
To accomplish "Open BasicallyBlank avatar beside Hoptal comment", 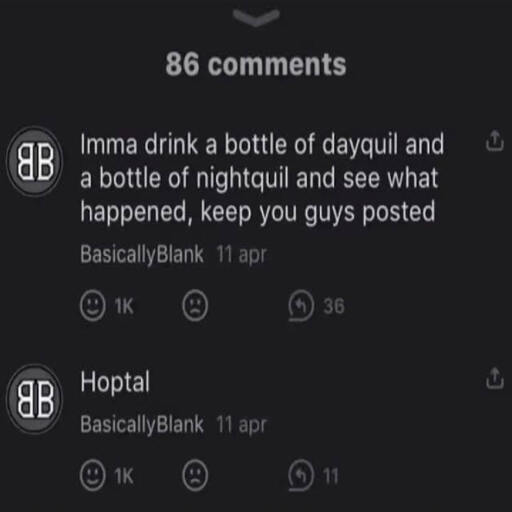I will 35,399.
